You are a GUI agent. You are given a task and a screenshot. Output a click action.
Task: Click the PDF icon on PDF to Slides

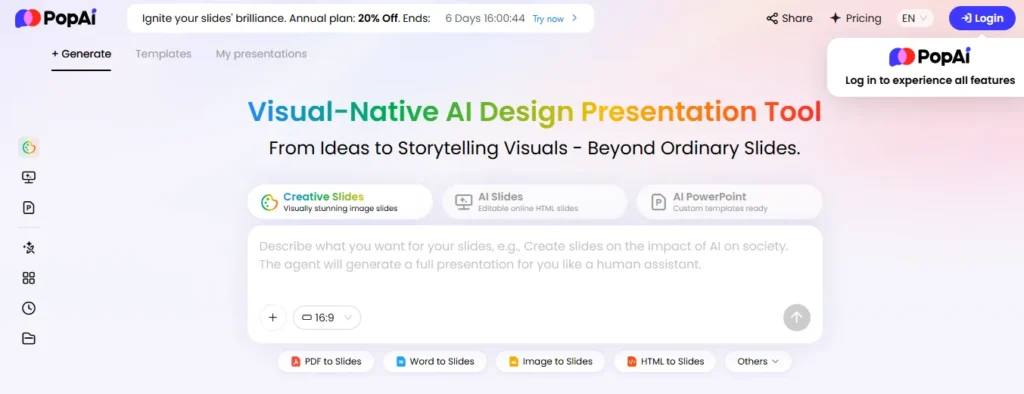[296, 361]
